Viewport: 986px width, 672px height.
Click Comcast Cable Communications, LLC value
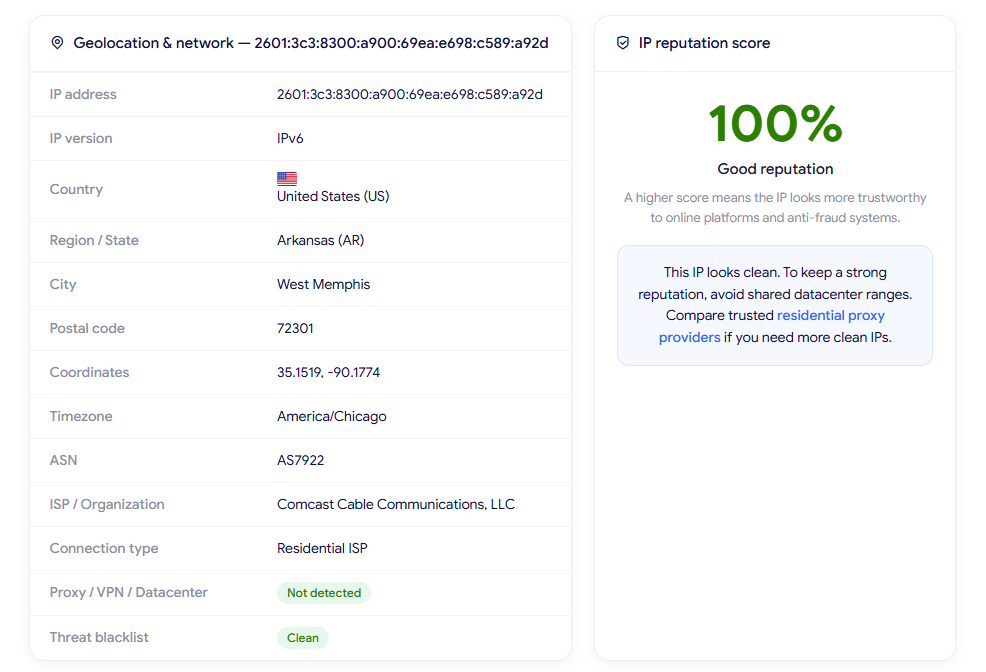396,504
